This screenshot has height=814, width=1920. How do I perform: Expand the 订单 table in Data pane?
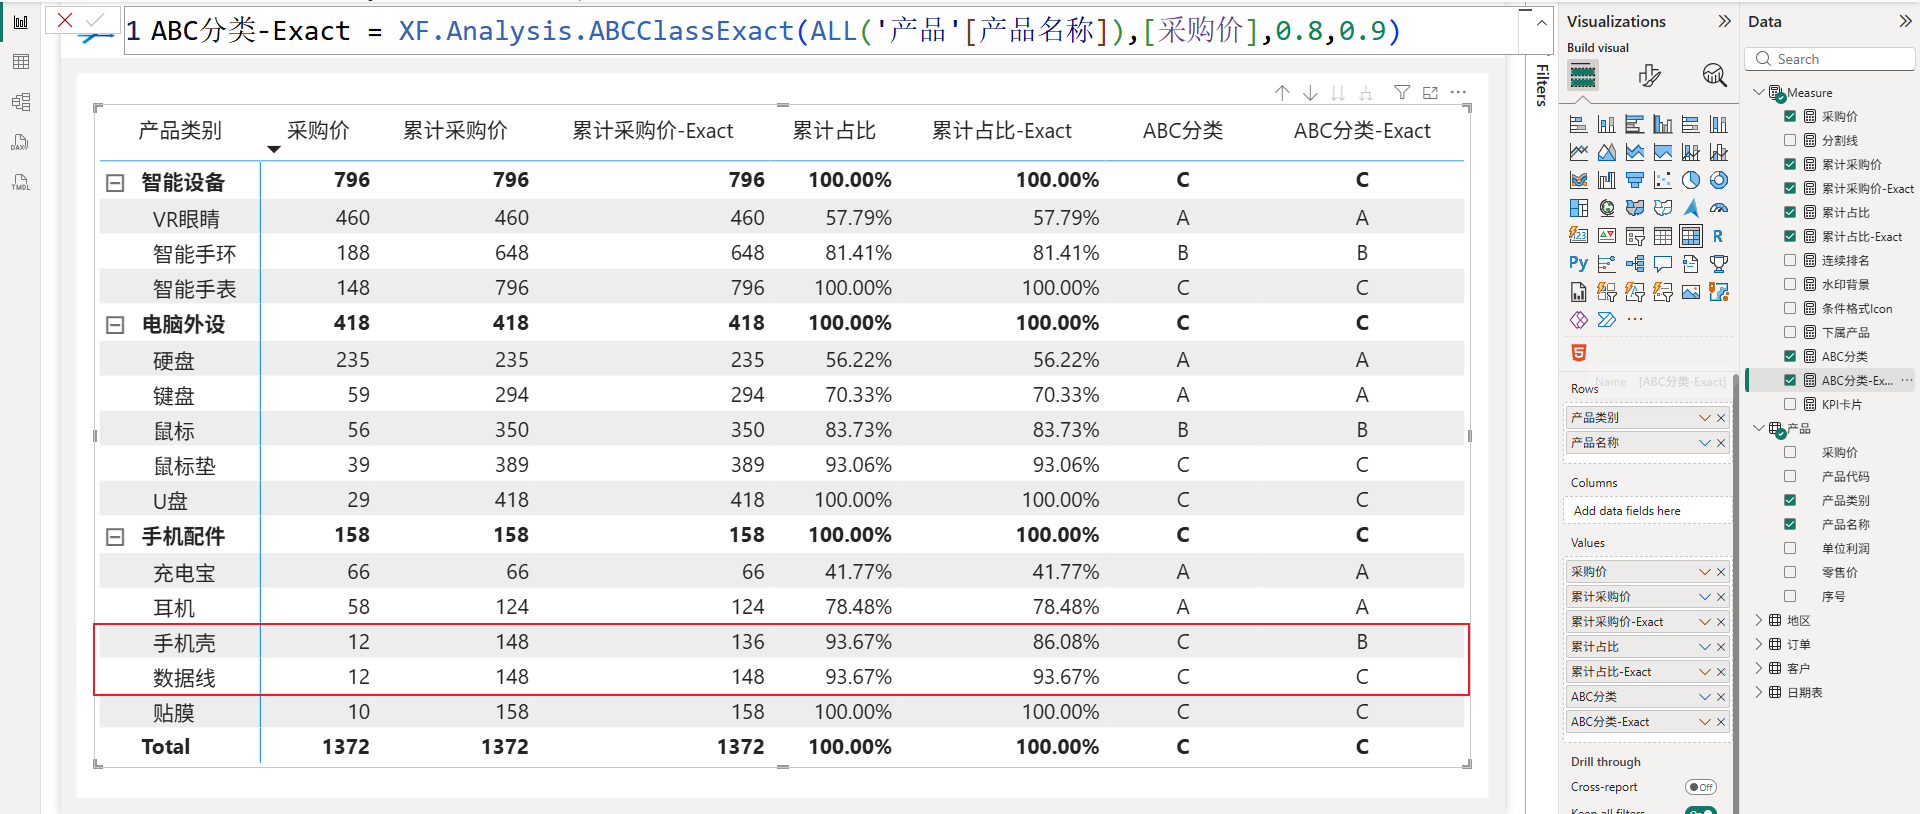tap(1759, 644)
